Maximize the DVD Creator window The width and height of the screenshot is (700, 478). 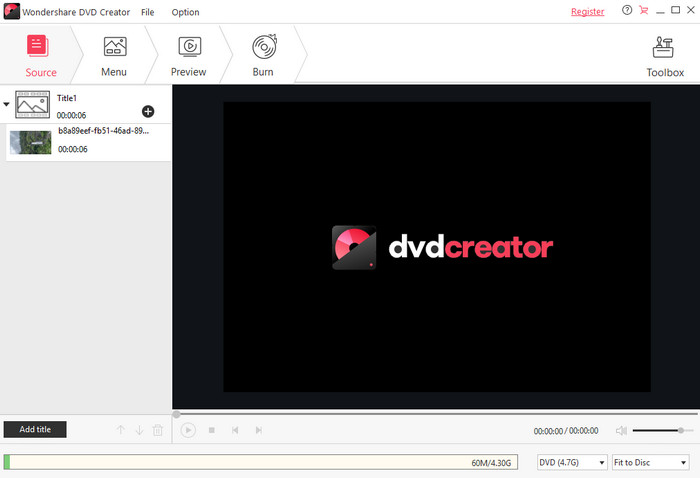tap(675, 10)
